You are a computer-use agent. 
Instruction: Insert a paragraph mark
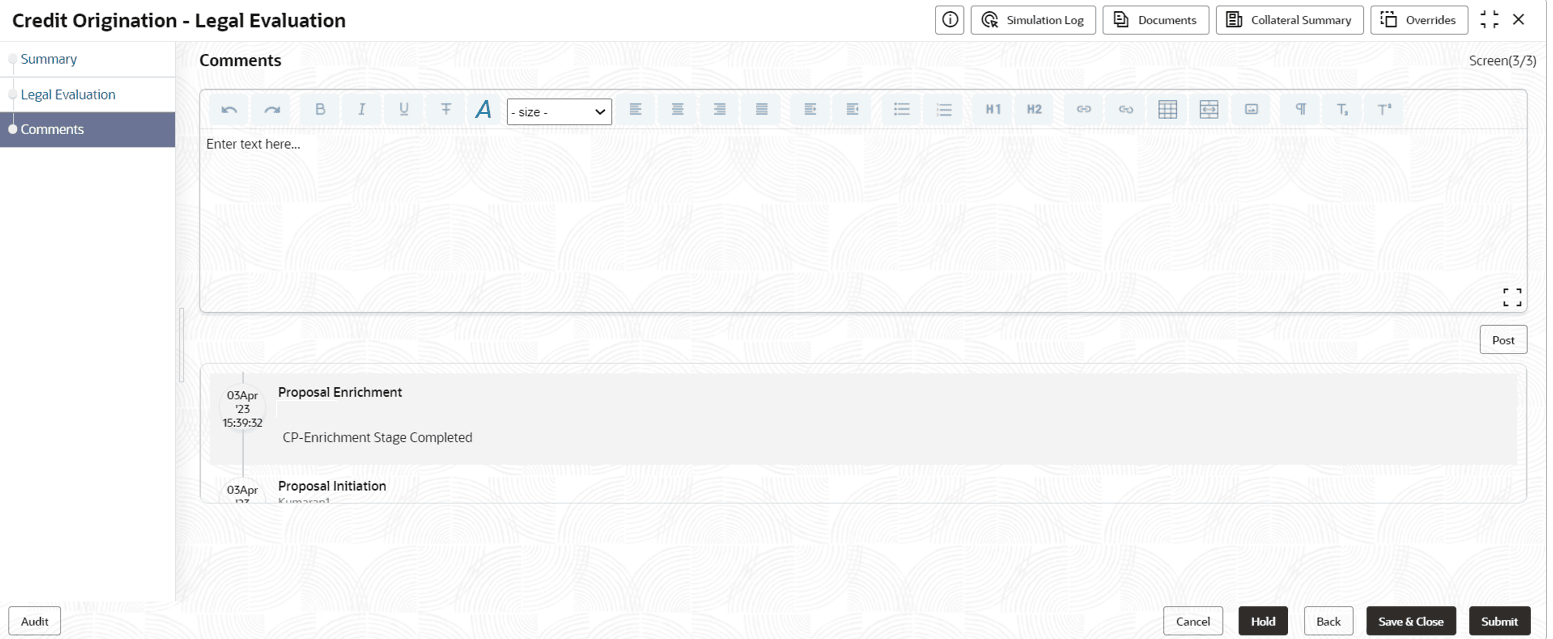(1301, 110)
